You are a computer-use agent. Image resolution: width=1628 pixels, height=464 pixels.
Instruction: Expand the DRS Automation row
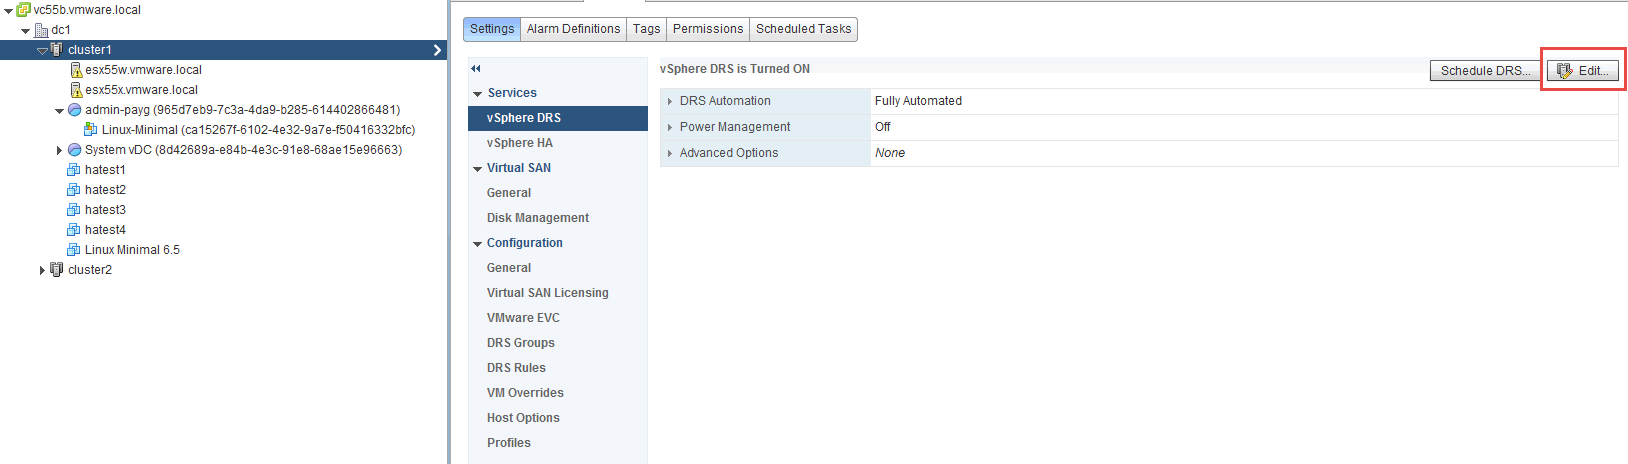click(670, 101)
